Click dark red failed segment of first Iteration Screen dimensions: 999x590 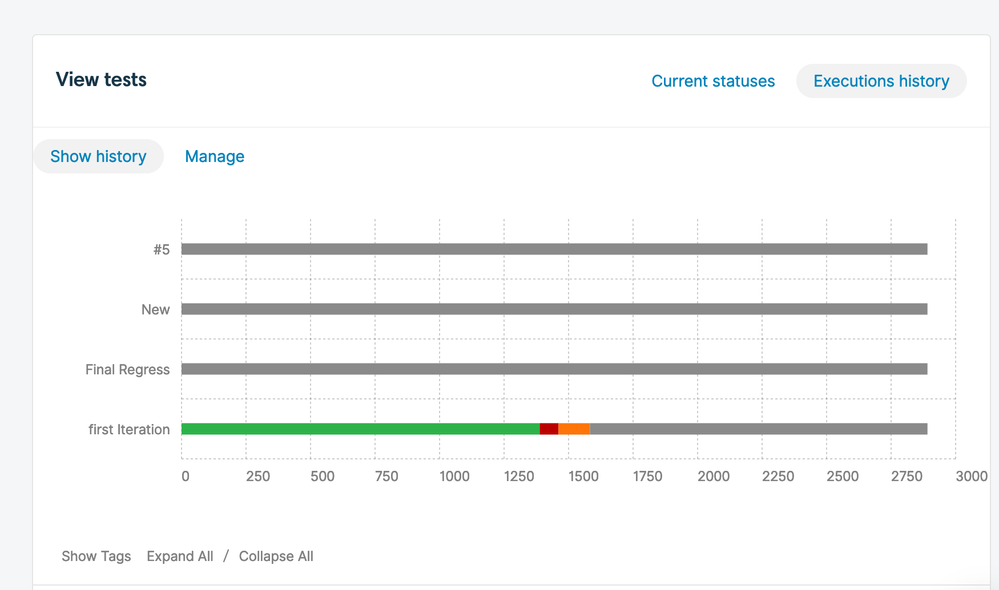549,429
